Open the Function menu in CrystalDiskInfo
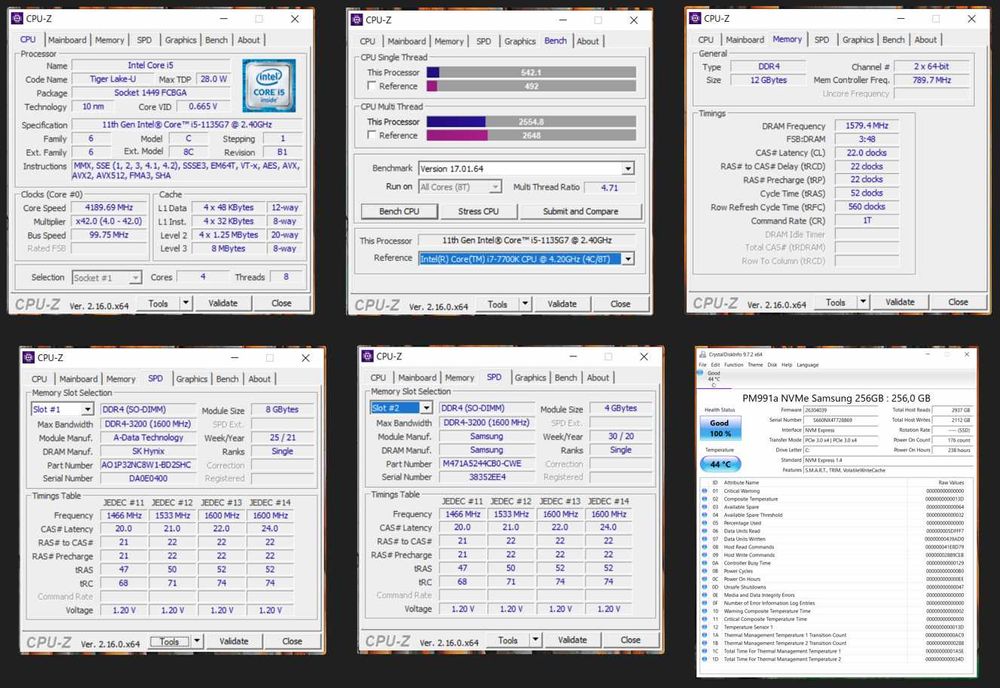The image size is (1000, 688). click(x=733, y=365)
